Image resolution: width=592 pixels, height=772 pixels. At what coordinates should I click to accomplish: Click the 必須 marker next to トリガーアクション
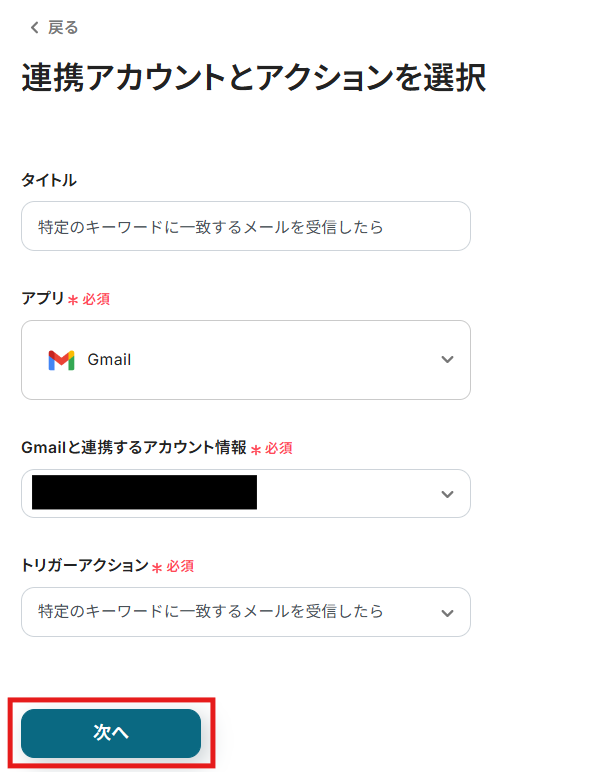[x=180, y=566]
